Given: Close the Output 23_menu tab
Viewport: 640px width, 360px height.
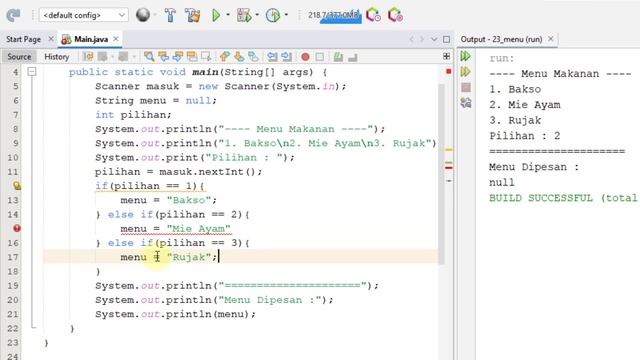Looking at the screenshot, I should (551, 39).
